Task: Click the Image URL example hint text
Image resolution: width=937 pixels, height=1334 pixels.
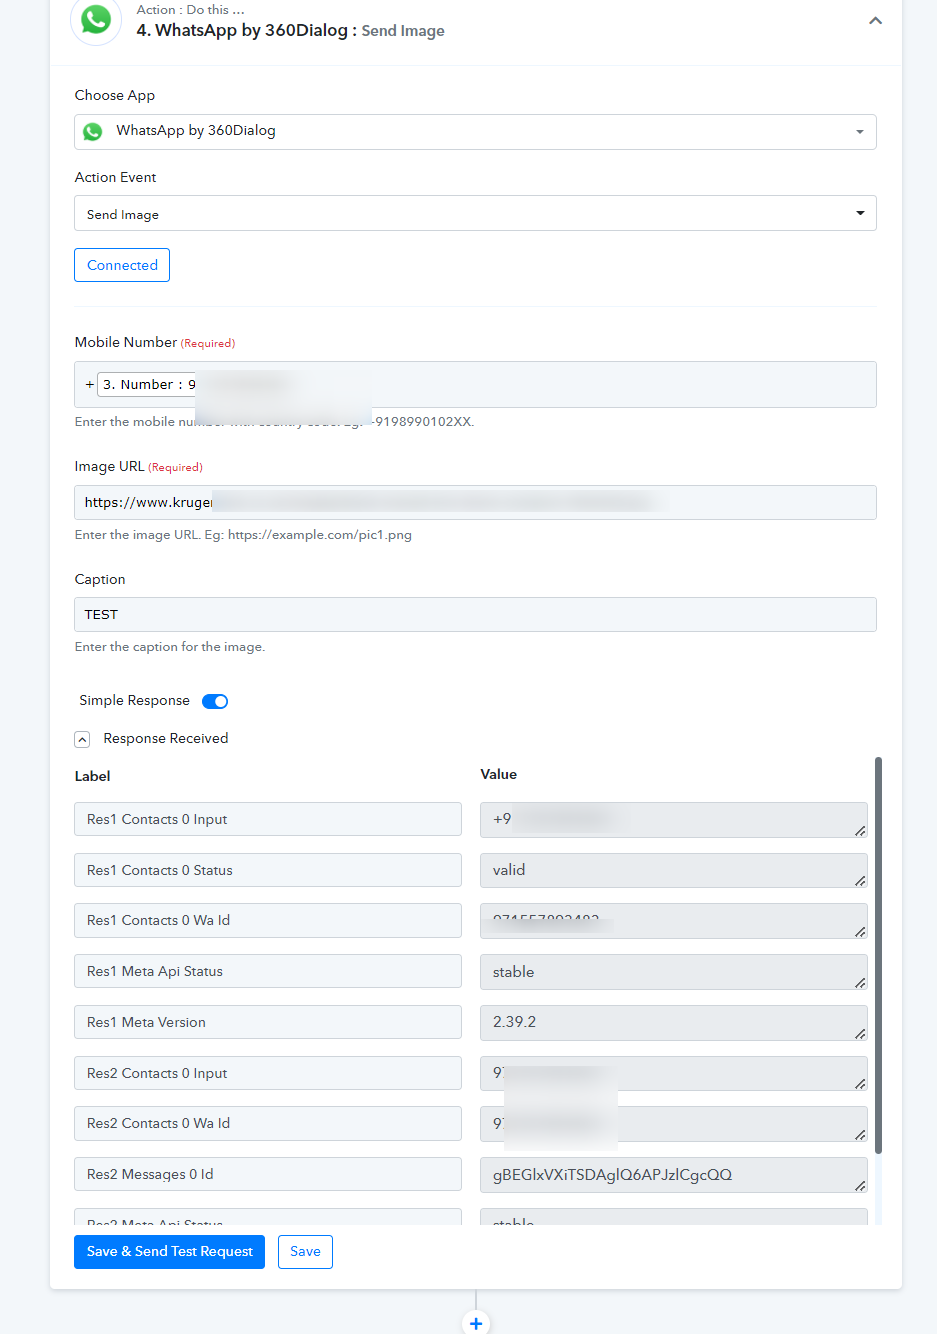Action: (x=243, y=535)
